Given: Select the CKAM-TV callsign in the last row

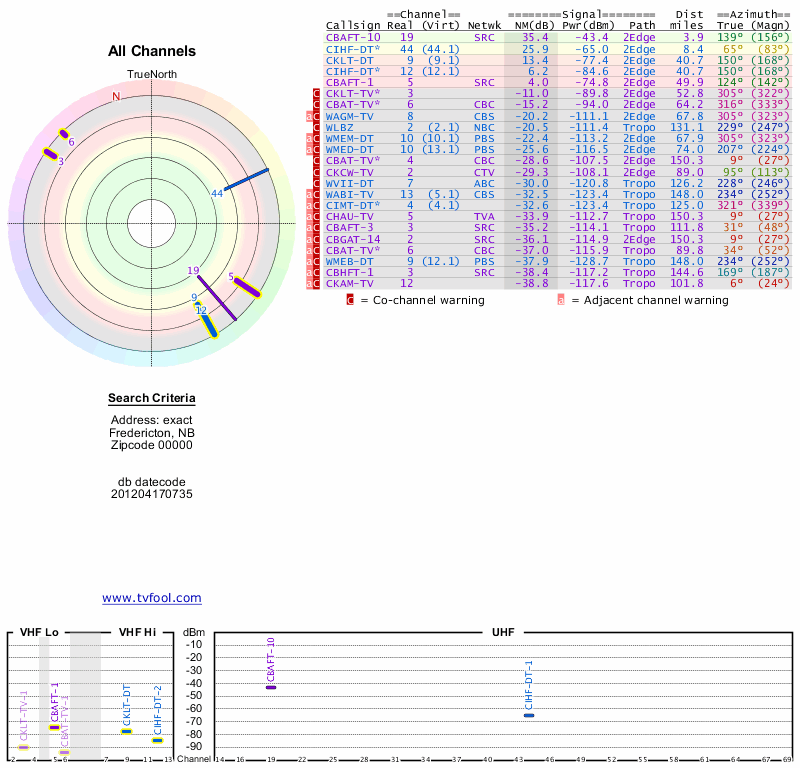Looking at the screenshot, I should tap(350, 283).
